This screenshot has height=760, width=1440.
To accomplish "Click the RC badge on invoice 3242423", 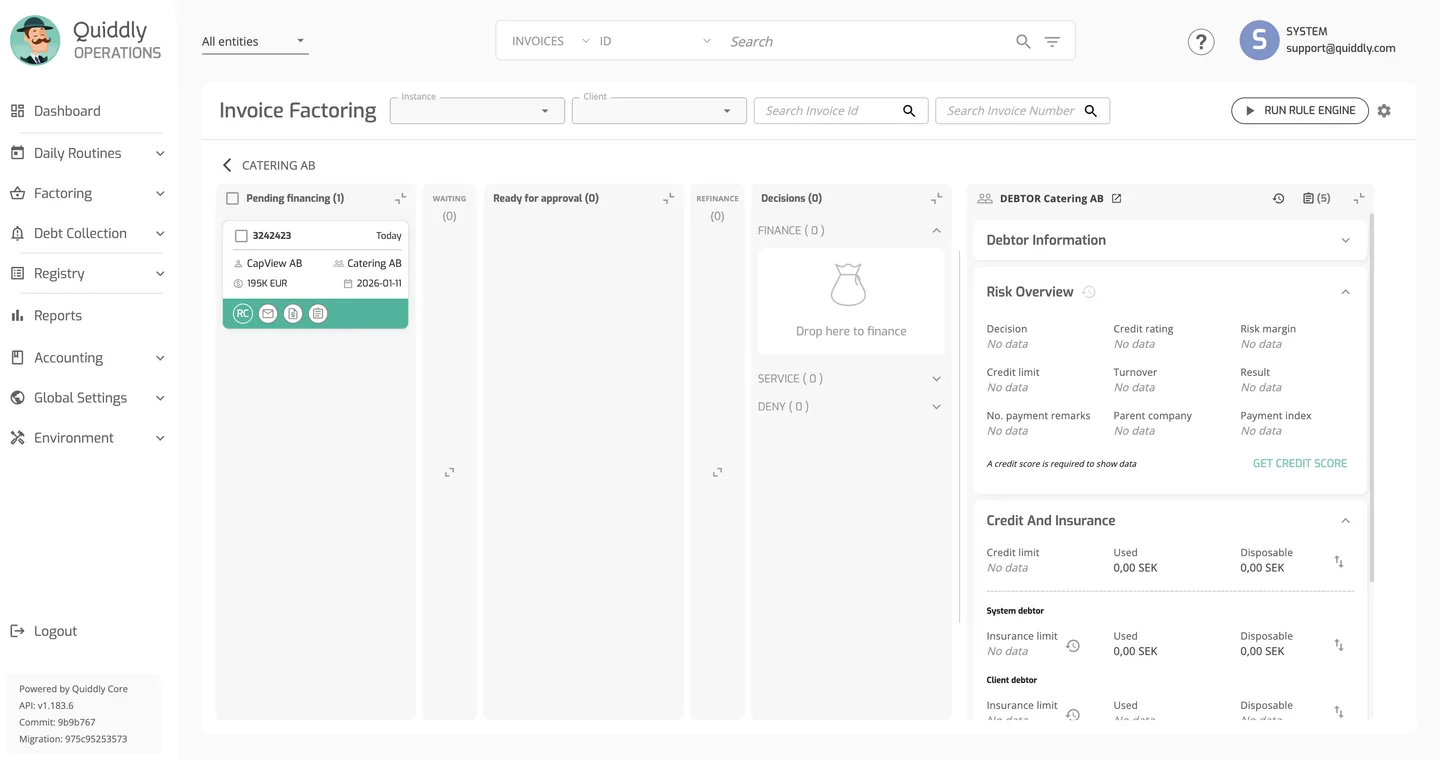I will [242, 314].
